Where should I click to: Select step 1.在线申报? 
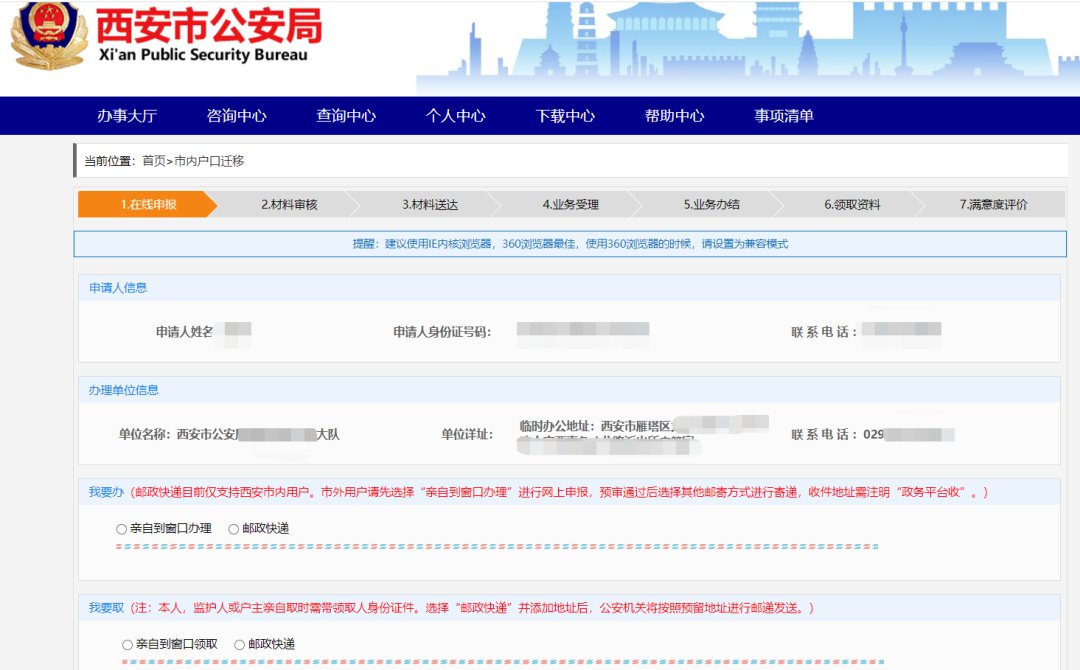point(147,204)
